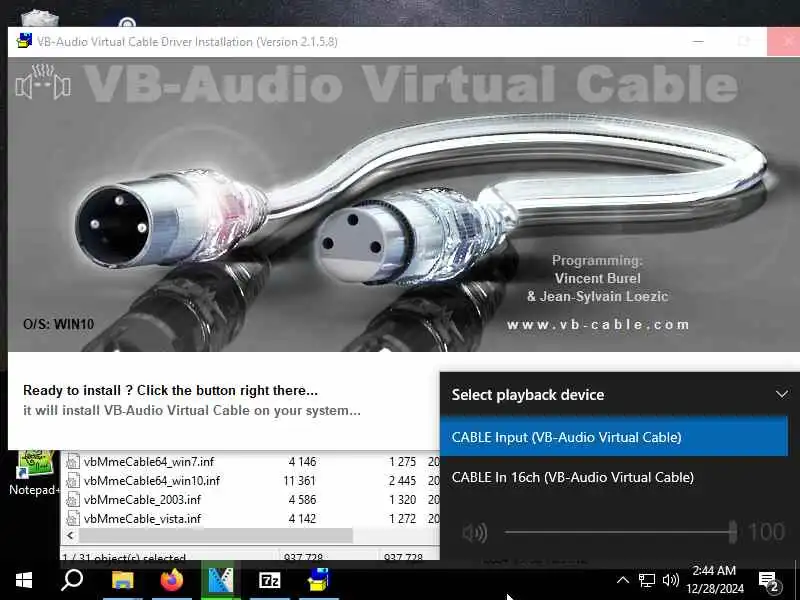Select CABLE Input (VB-Audio Virtual Cable) playback device
Screen dimensions: 800x600
614,437
